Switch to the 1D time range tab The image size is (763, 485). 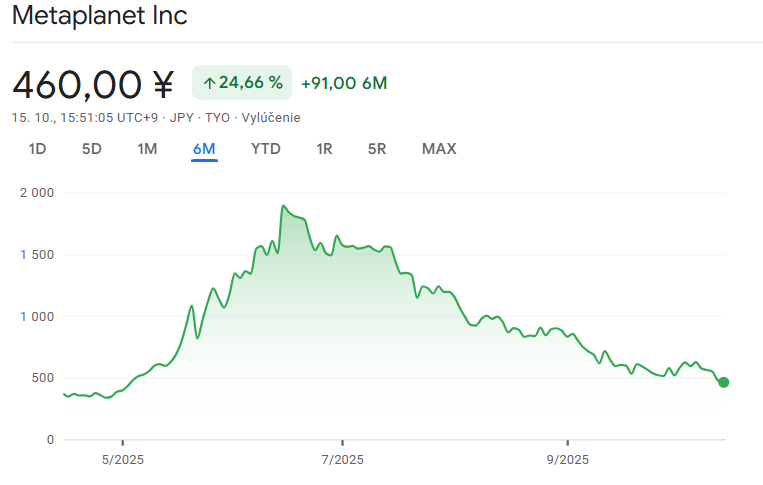pyautogui.click(x=37, y=149)
